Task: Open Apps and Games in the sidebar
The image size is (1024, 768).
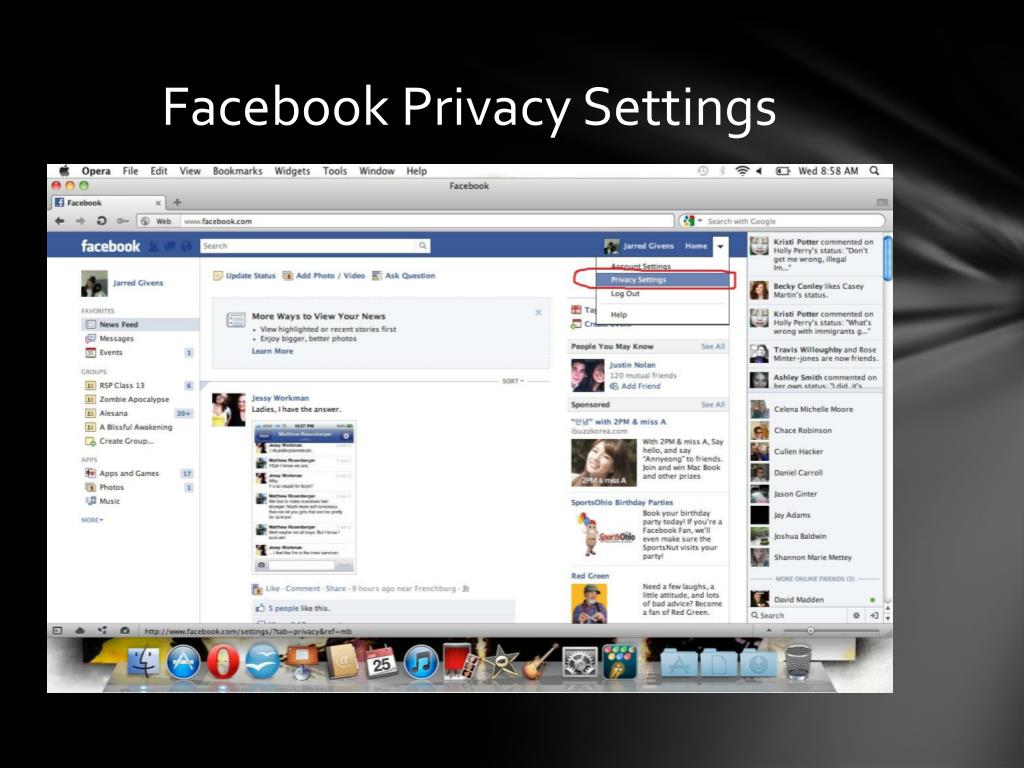Action: click(129, 473)
